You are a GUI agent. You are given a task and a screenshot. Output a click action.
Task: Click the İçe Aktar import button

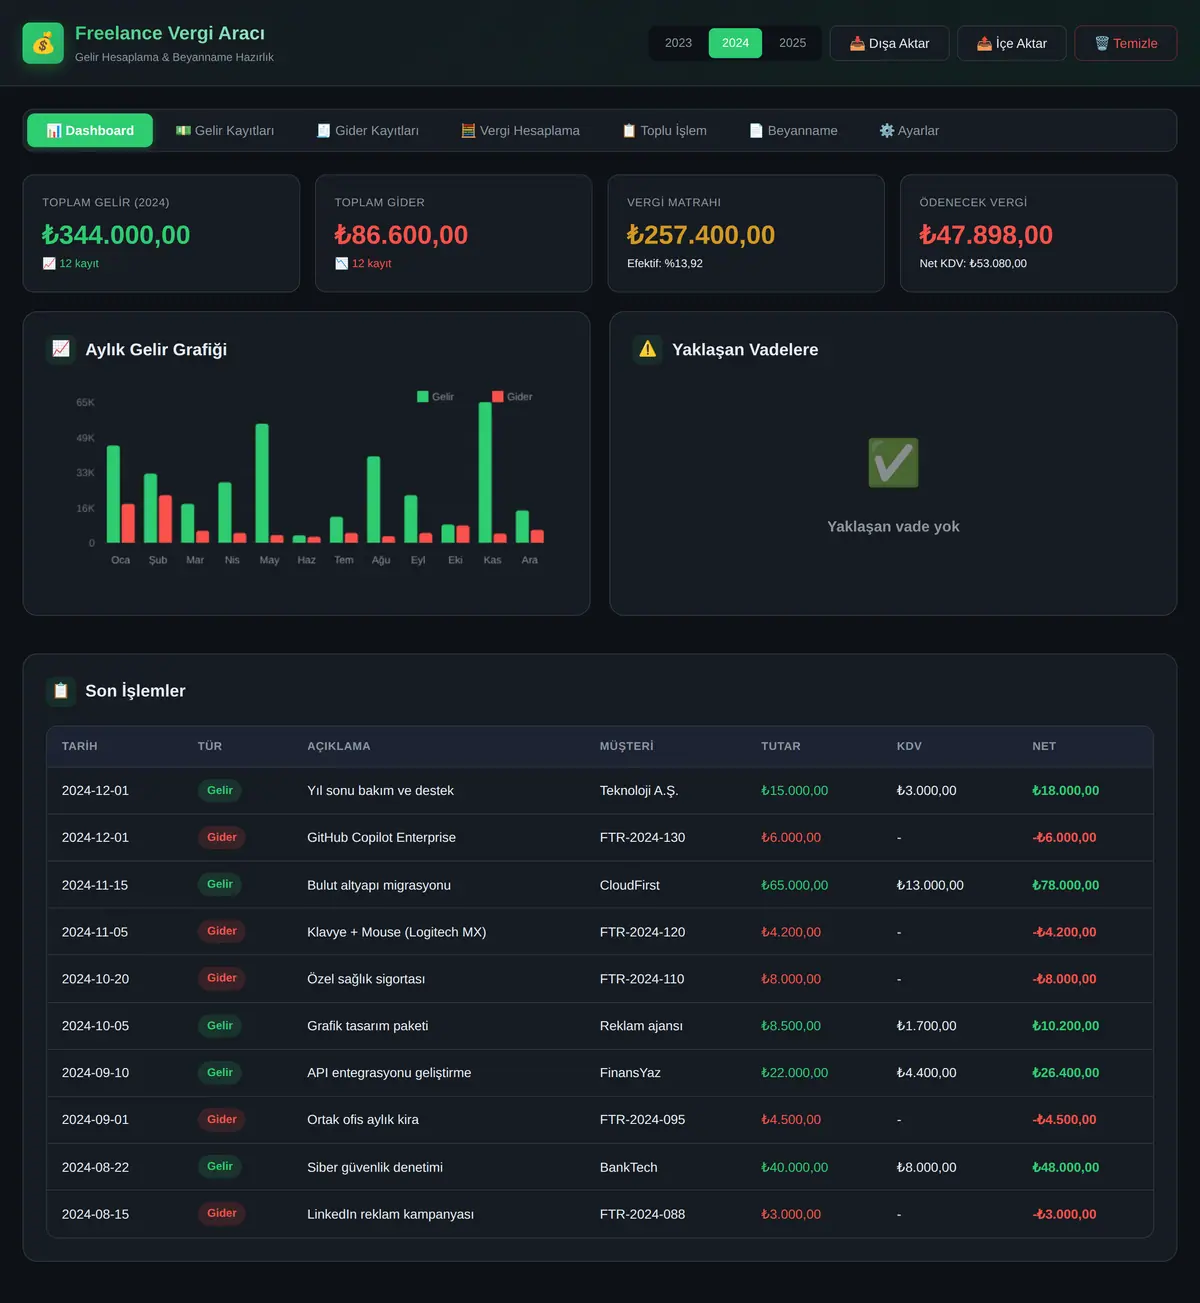[1011, 43]
